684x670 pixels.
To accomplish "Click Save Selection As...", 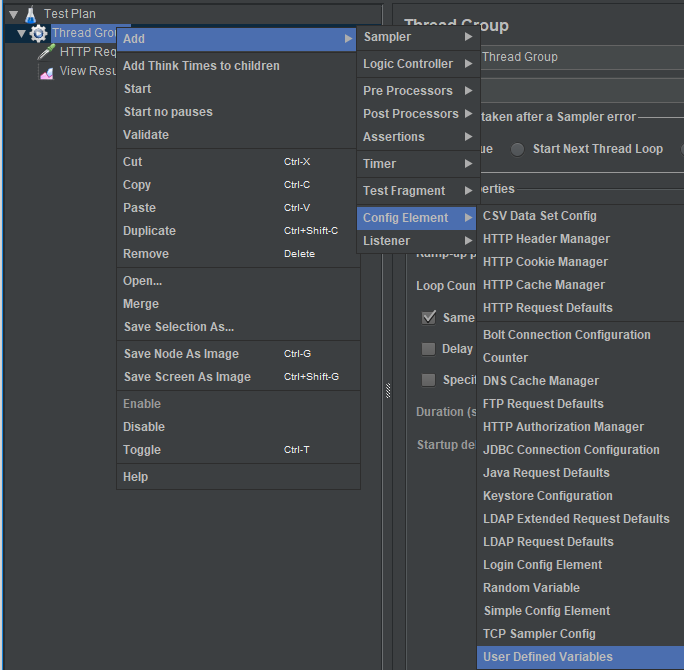I will [x=238, y=327].
